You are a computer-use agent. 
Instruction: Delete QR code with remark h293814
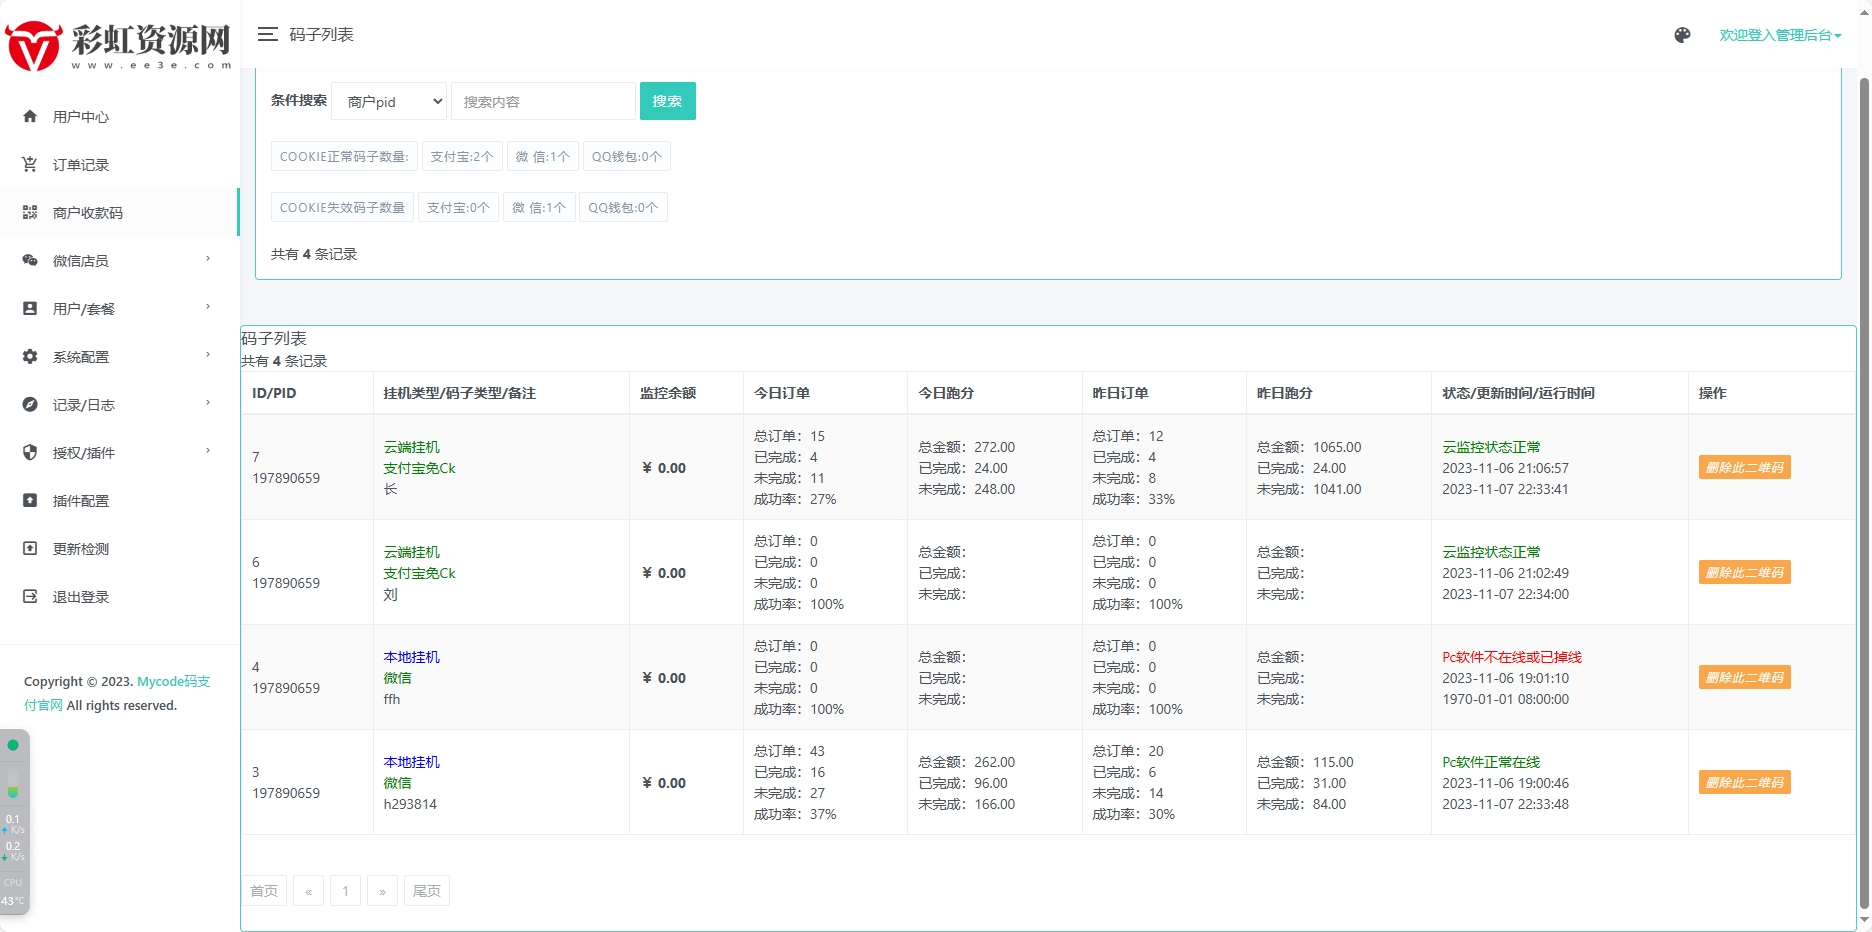point(1744,783)
